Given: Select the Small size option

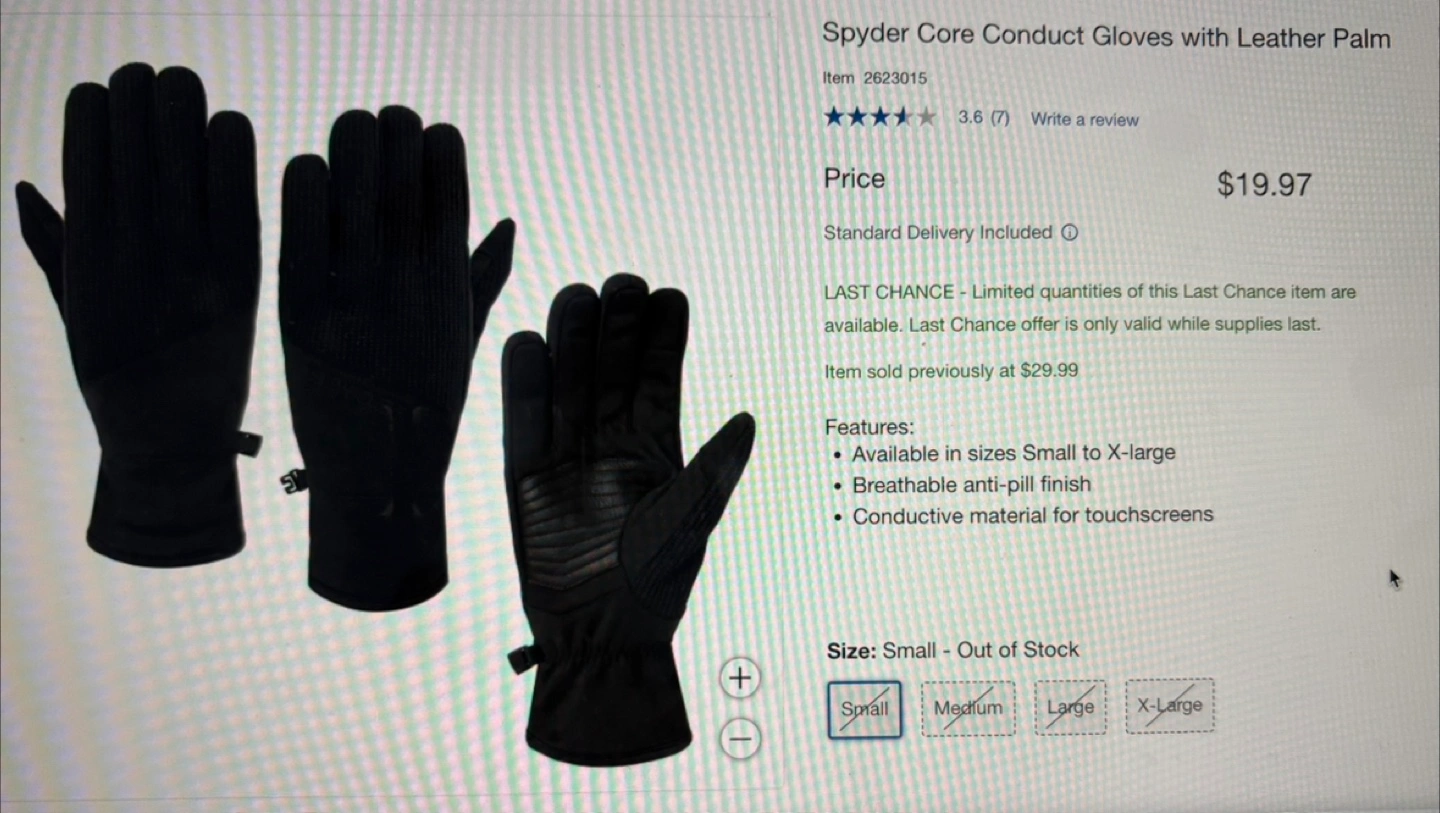Looking at the screenshot, I should pos(865,709).
